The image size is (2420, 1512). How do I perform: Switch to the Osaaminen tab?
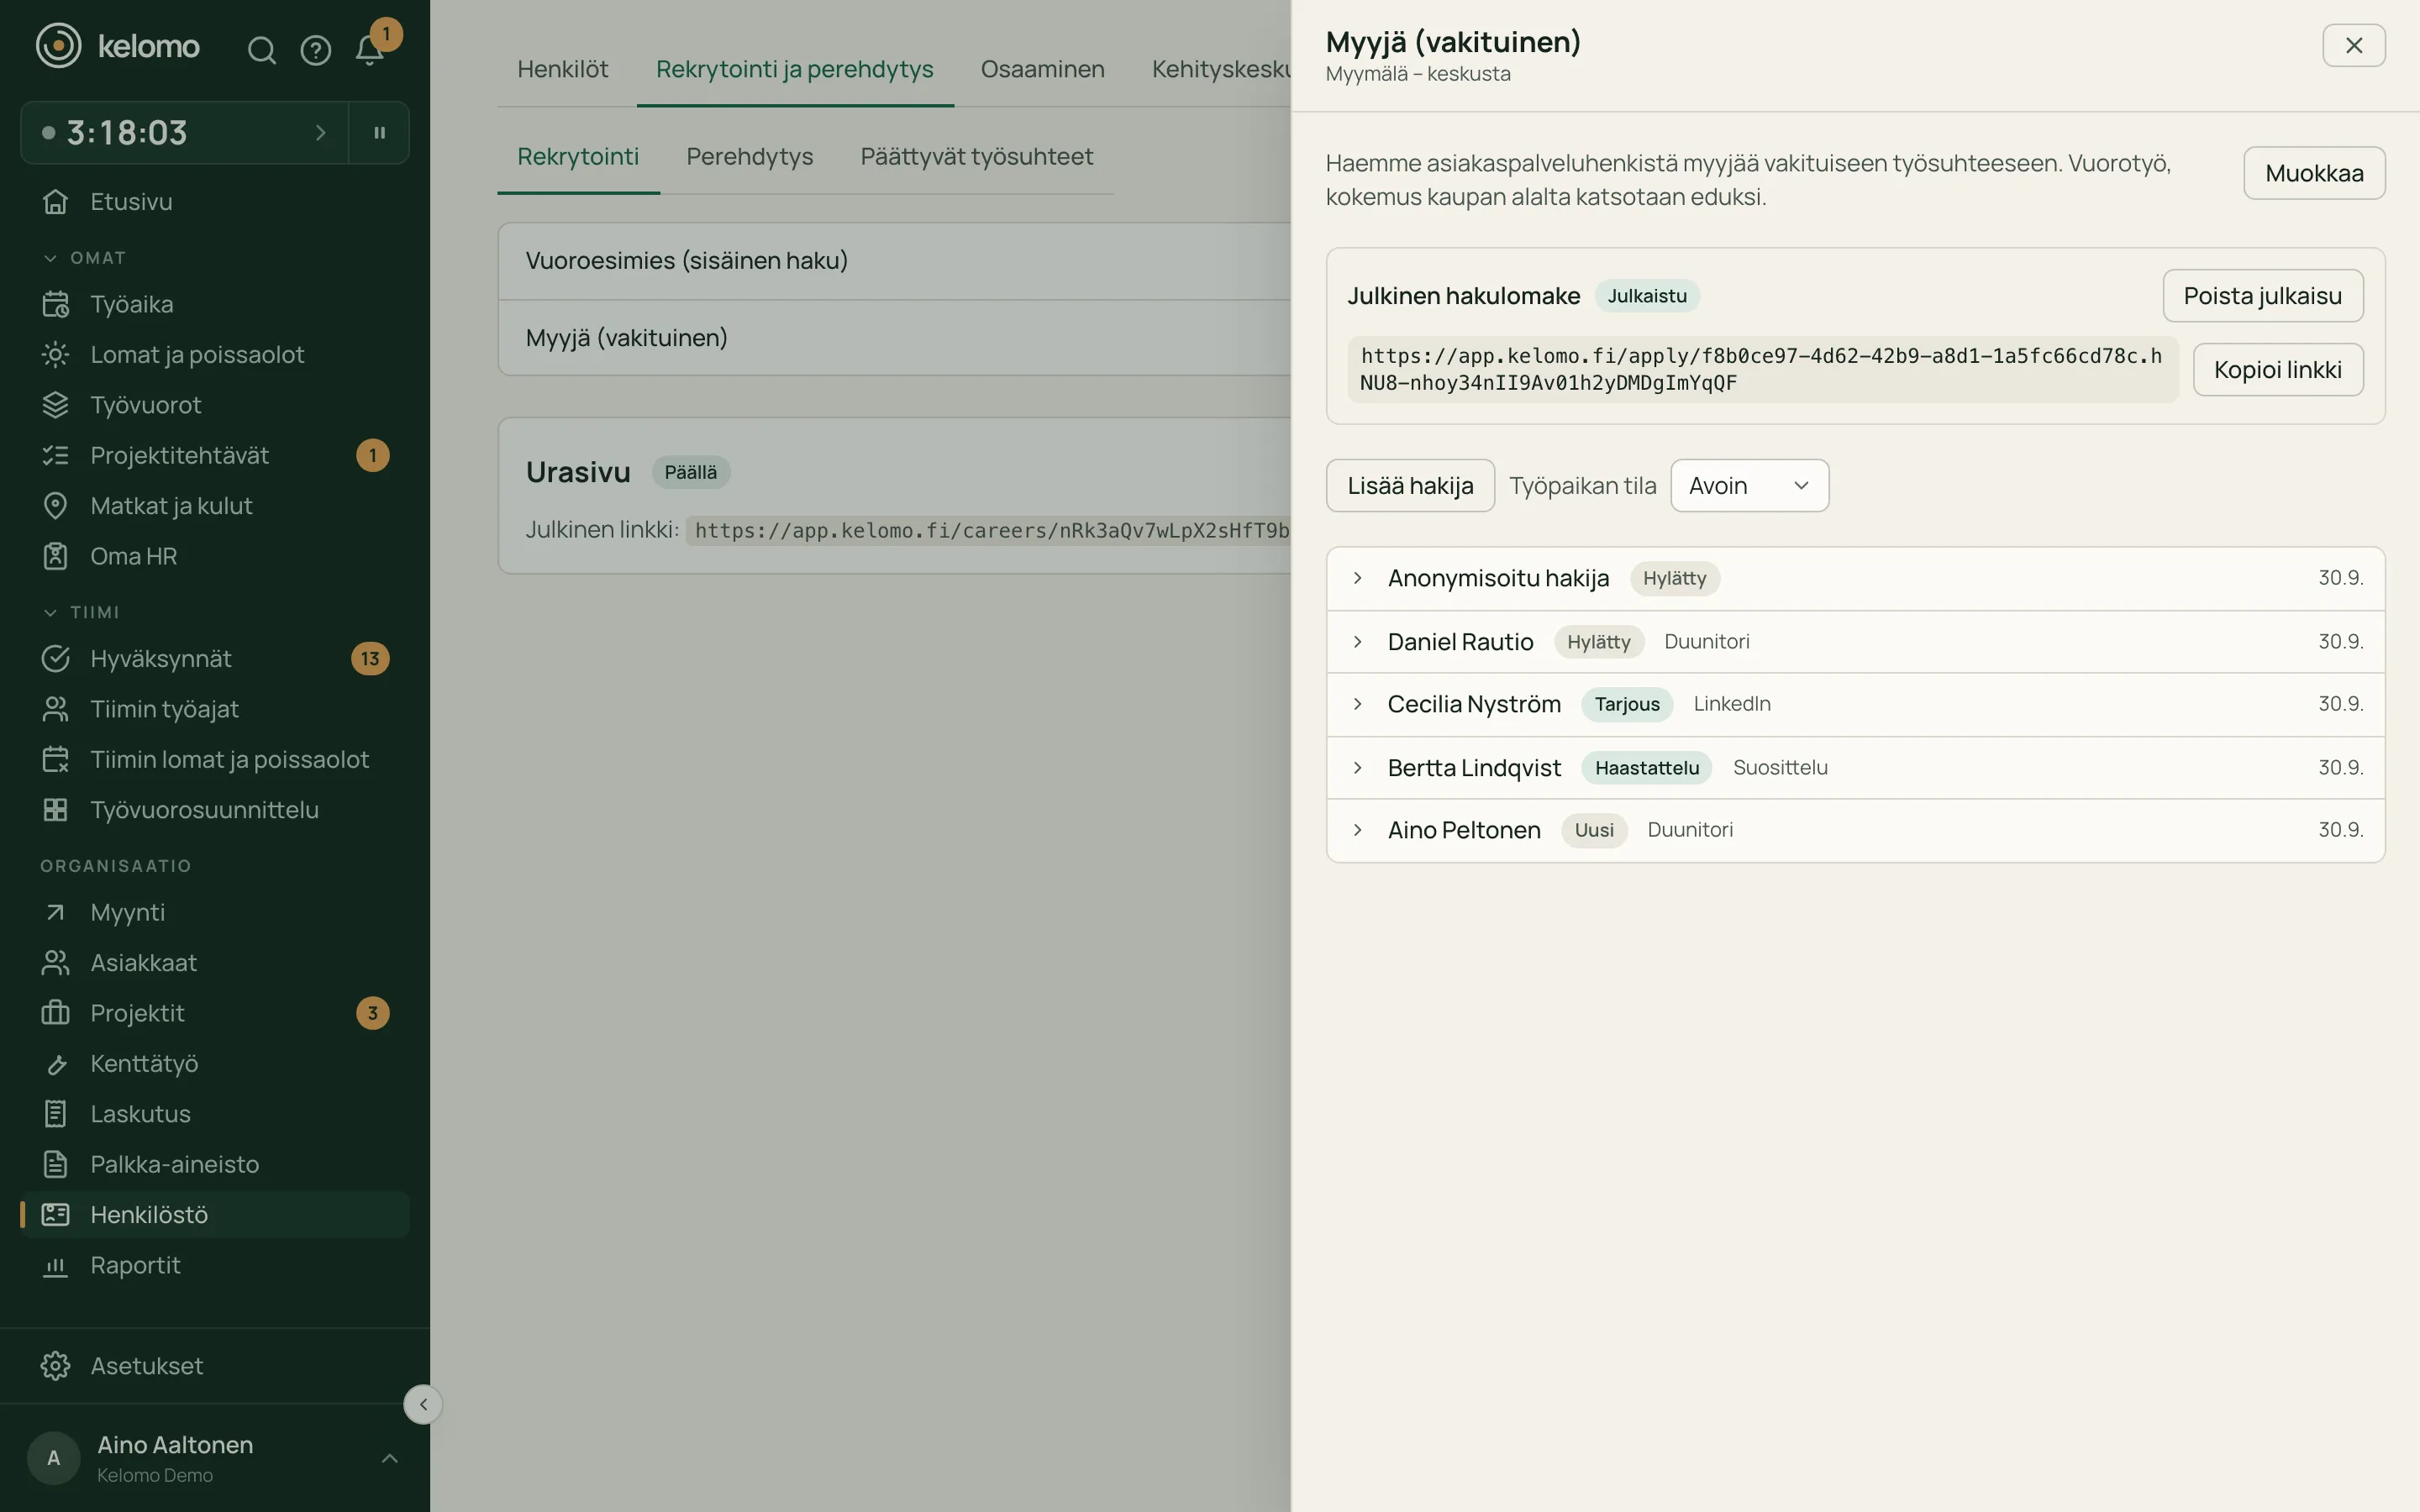tap(1042, 69)
